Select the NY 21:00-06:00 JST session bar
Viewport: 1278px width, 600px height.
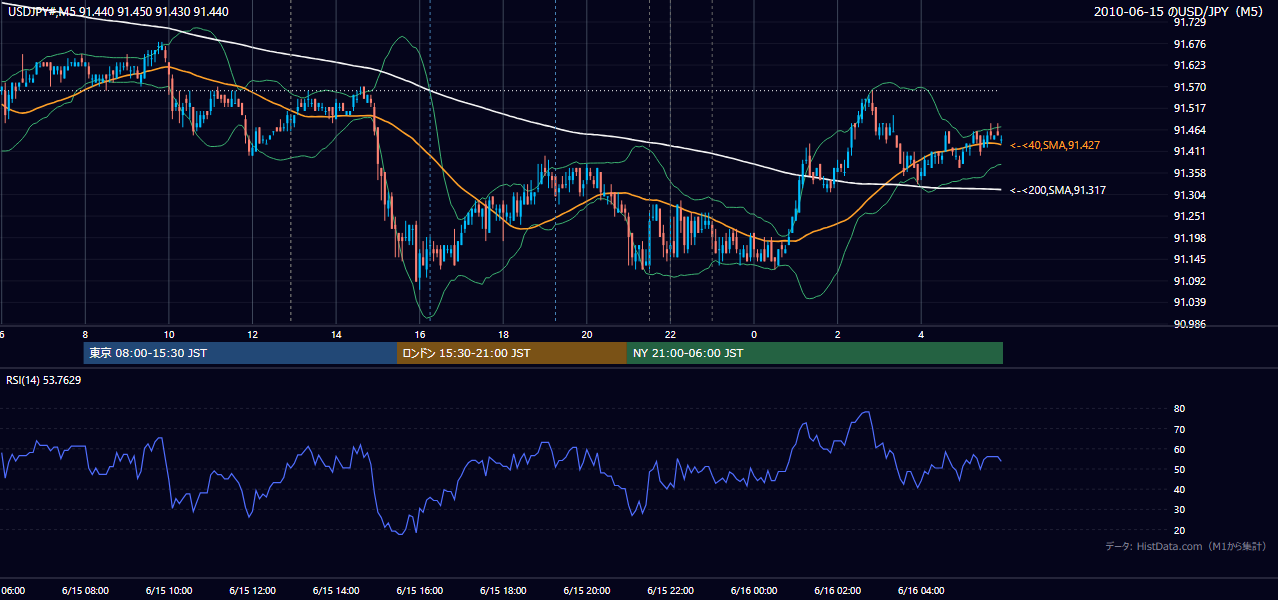tap(815, 353)
